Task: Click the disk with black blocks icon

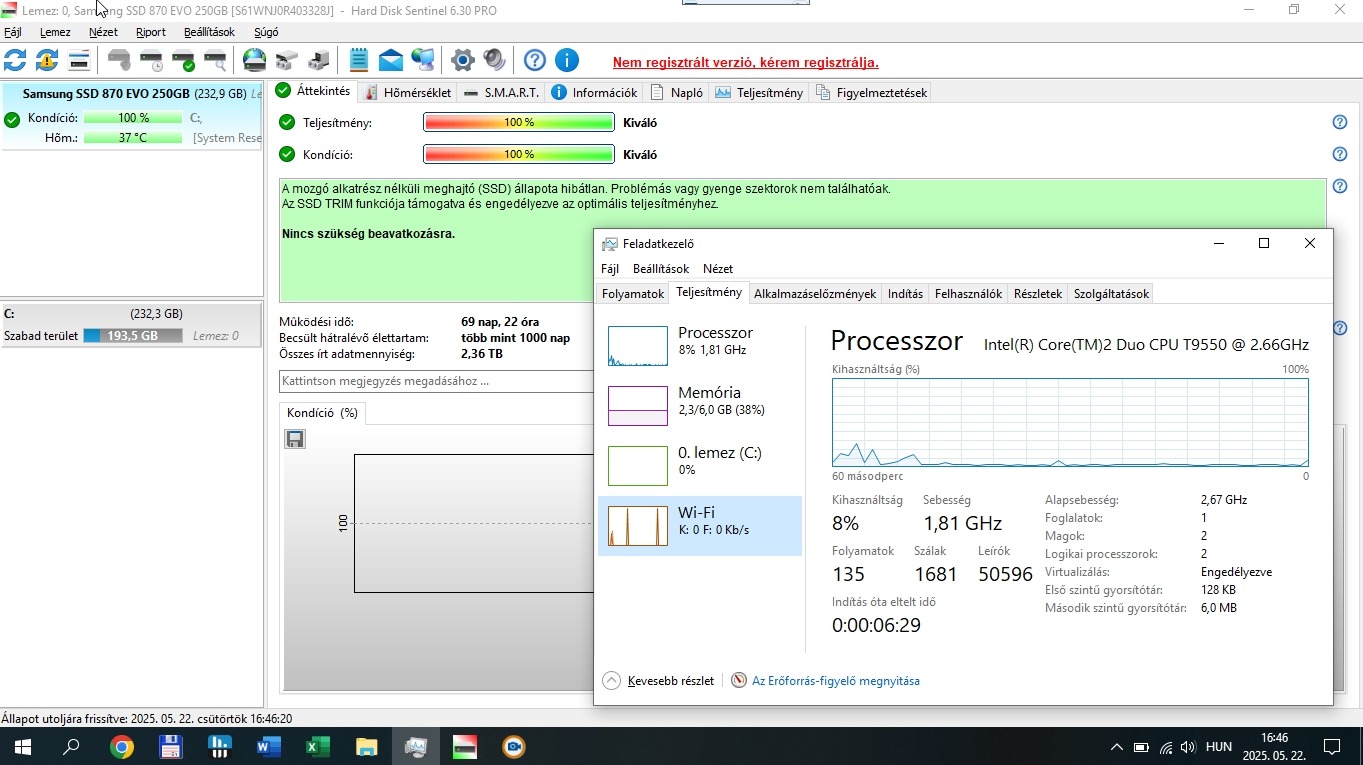Action: click(319, 60)
